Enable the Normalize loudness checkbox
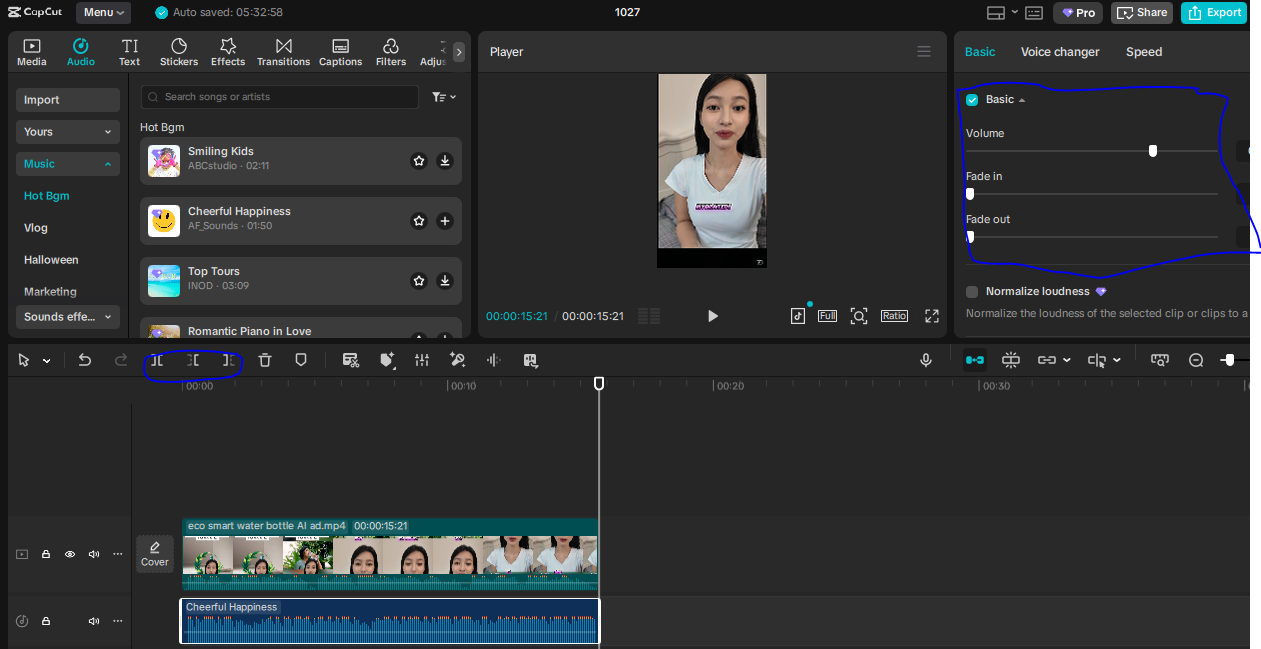 point(972,292)
